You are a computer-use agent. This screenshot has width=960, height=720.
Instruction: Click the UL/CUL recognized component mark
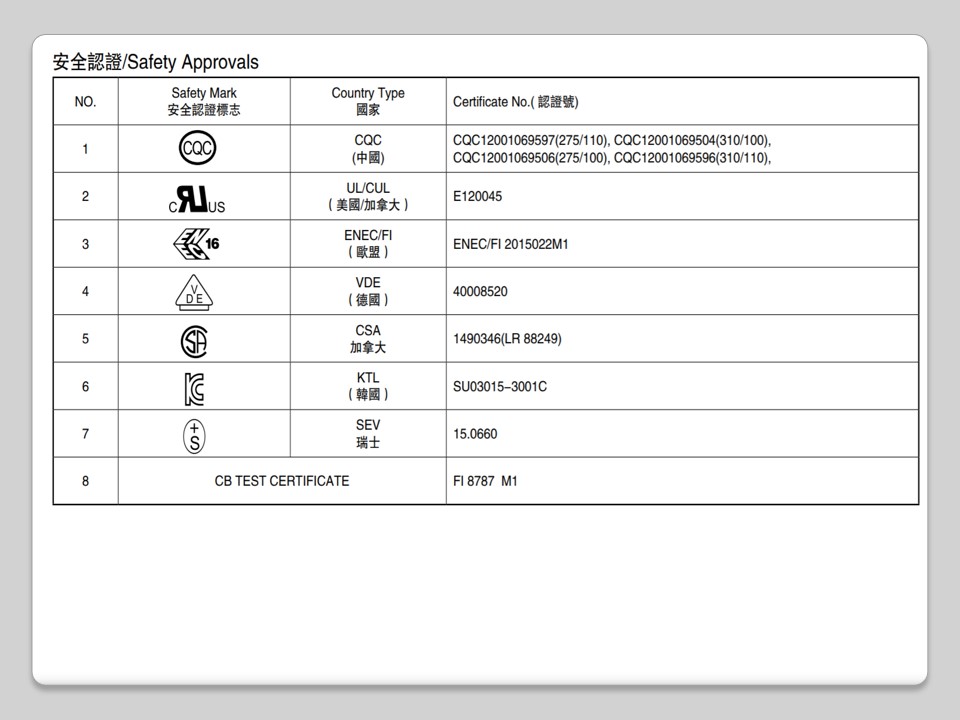tap(196, 198)
